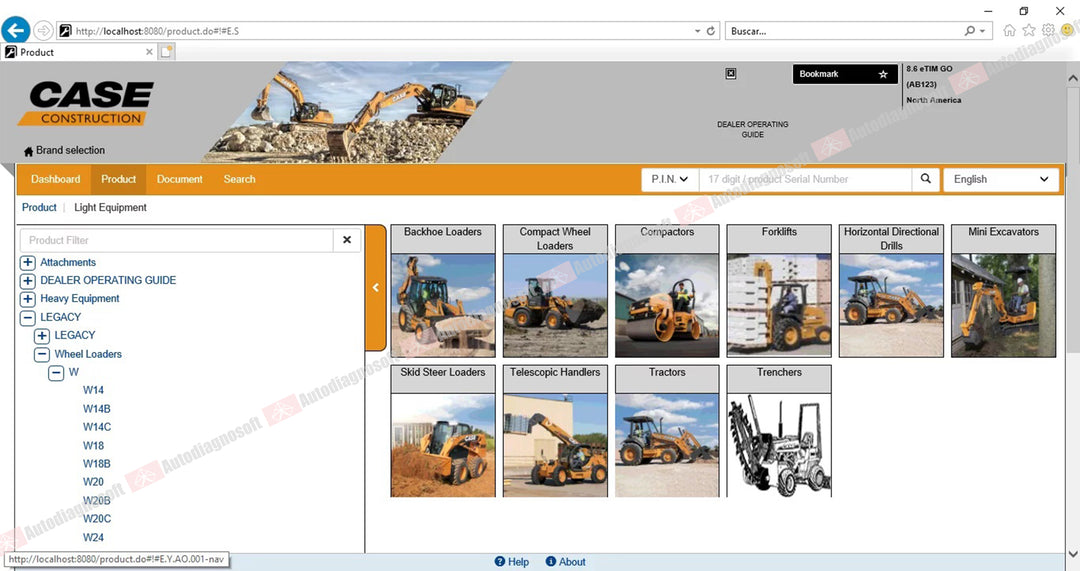Click the small icon above Dealer Operating Guide
This screenshot has width=1080, height=571.
(x=731, y=74)
